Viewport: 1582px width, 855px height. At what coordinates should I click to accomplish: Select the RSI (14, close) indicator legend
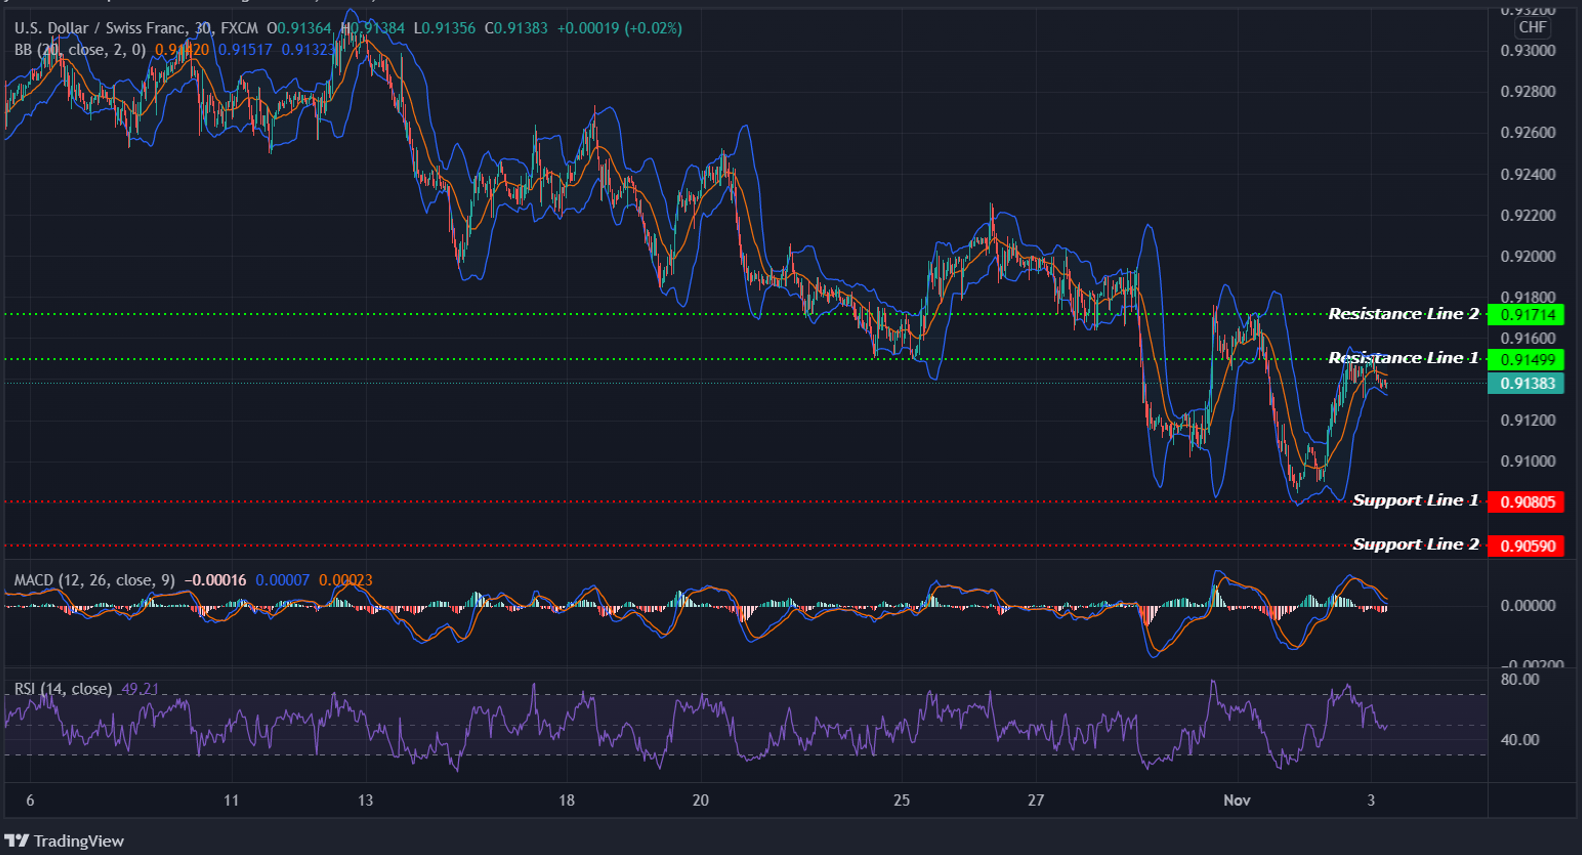click(63, 689)
